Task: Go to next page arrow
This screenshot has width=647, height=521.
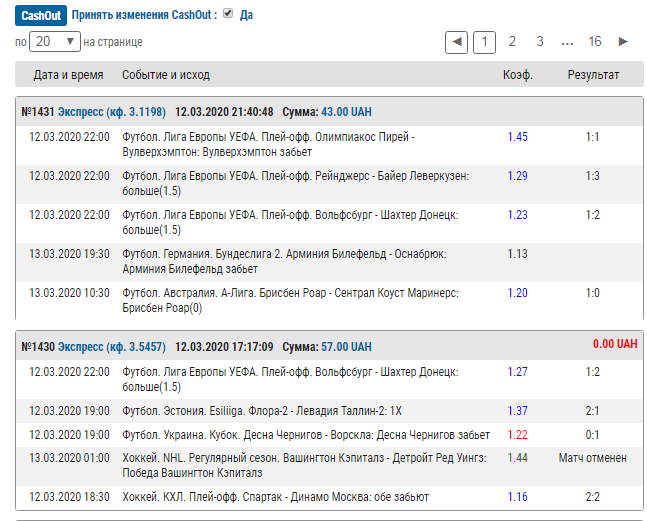Action: click(623, 42)
